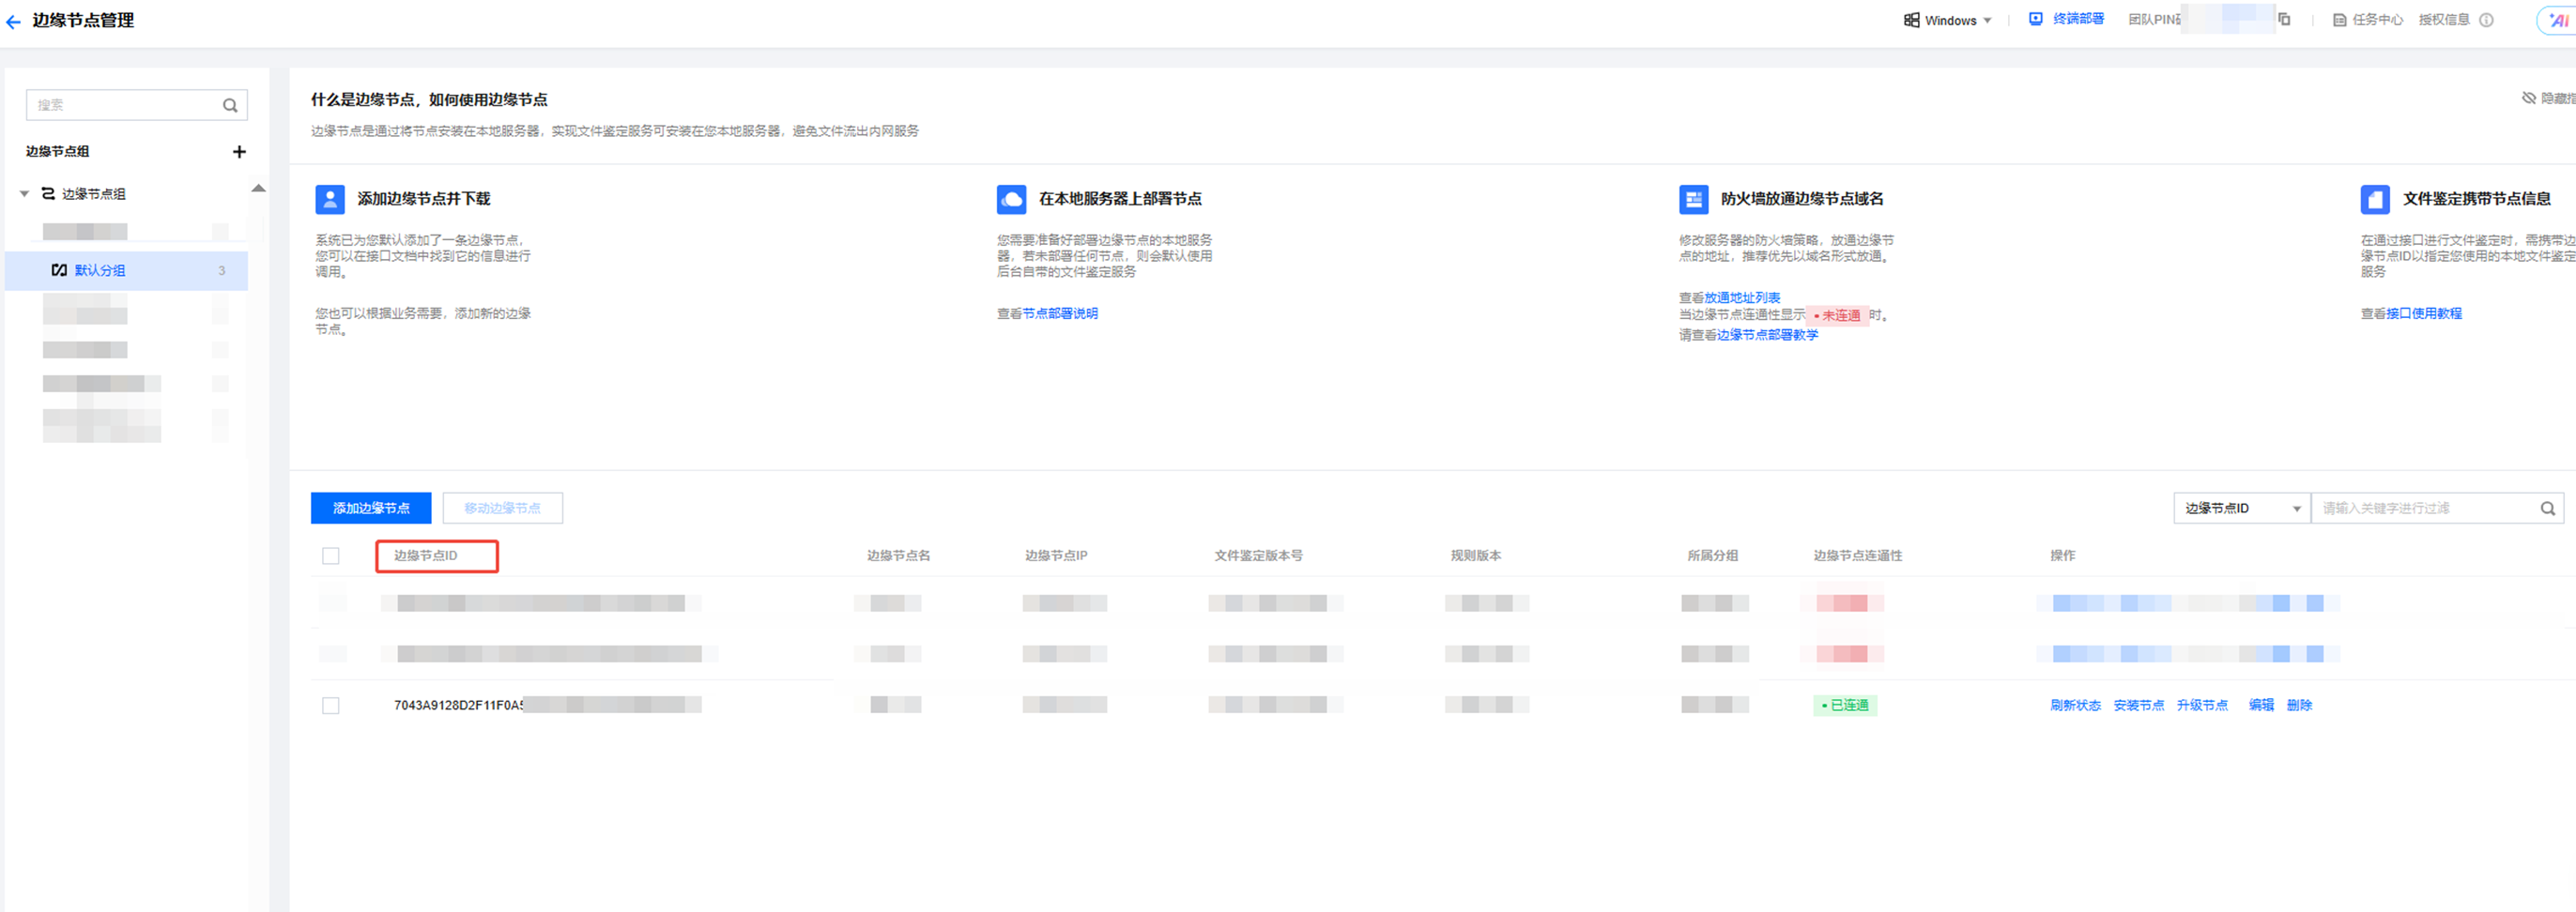Click the 边缘节点管理 page title
This screenshot has height=912, width=2576.
click(83, 20)
